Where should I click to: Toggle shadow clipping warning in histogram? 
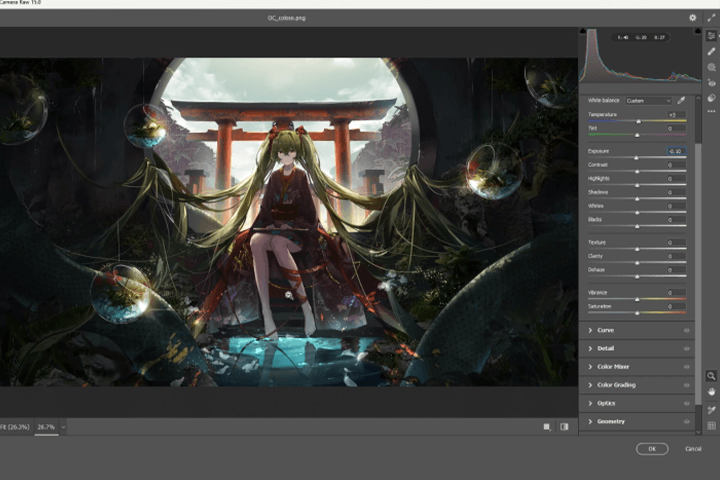[583, 31]
